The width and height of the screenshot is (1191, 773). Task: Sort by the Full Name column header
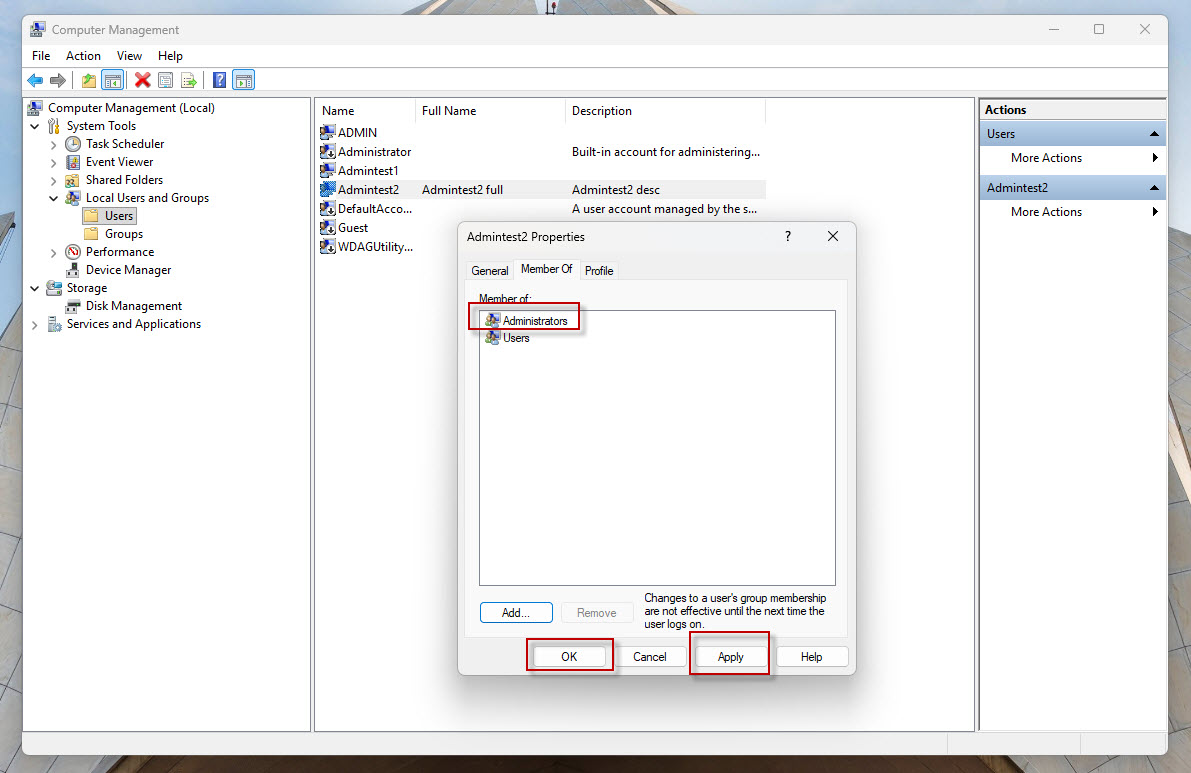491,111
